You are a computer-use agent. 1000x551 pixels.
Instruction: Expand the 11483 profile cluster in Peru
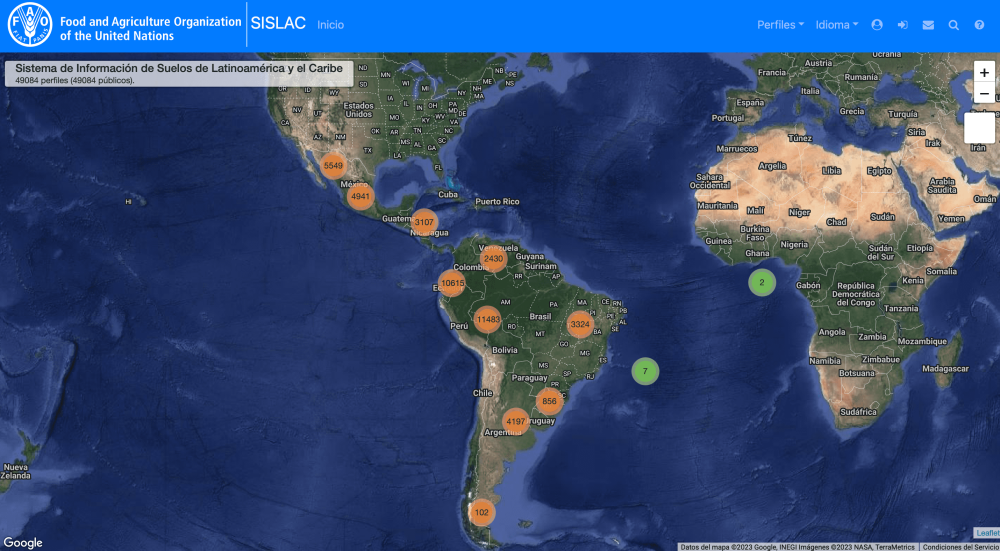pos(487,320)
